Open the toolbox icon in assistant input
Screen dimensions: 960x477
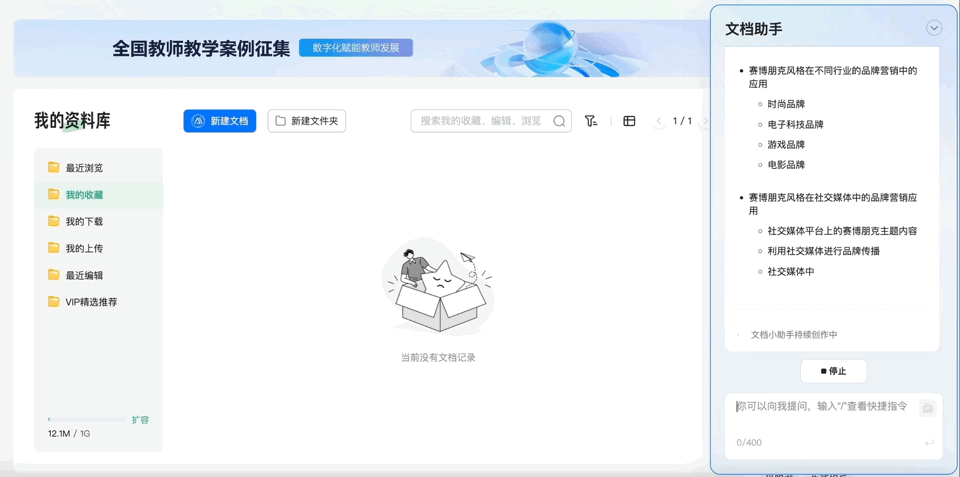click(x=928, y=408)
